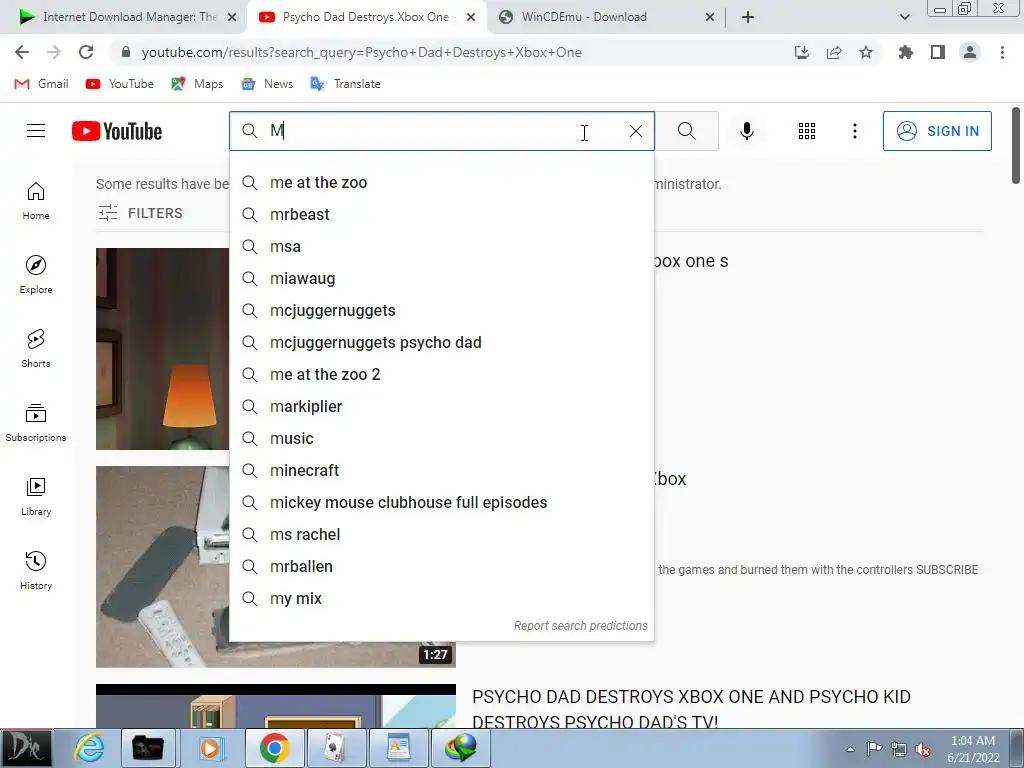Image resolution: width=1024 pixels, height=768 pixels.
Task: Click the SIGN IN button
Action: point(937,131)
